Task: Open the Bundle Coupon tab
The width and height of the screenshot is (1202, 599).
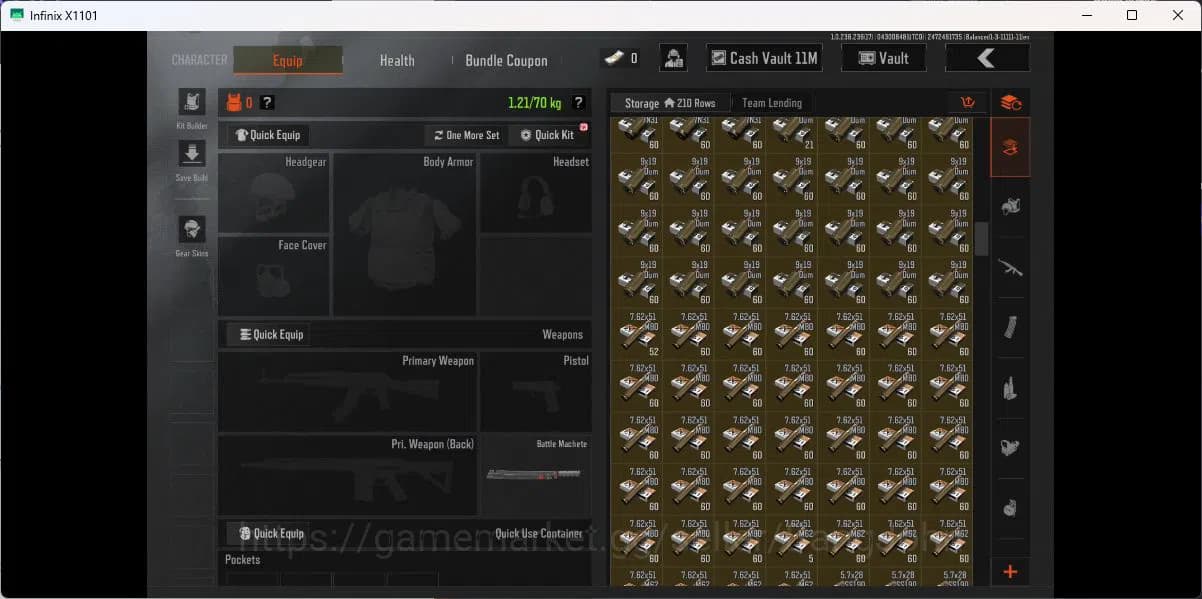Action: pyautogui.click(x=506, y=60)
